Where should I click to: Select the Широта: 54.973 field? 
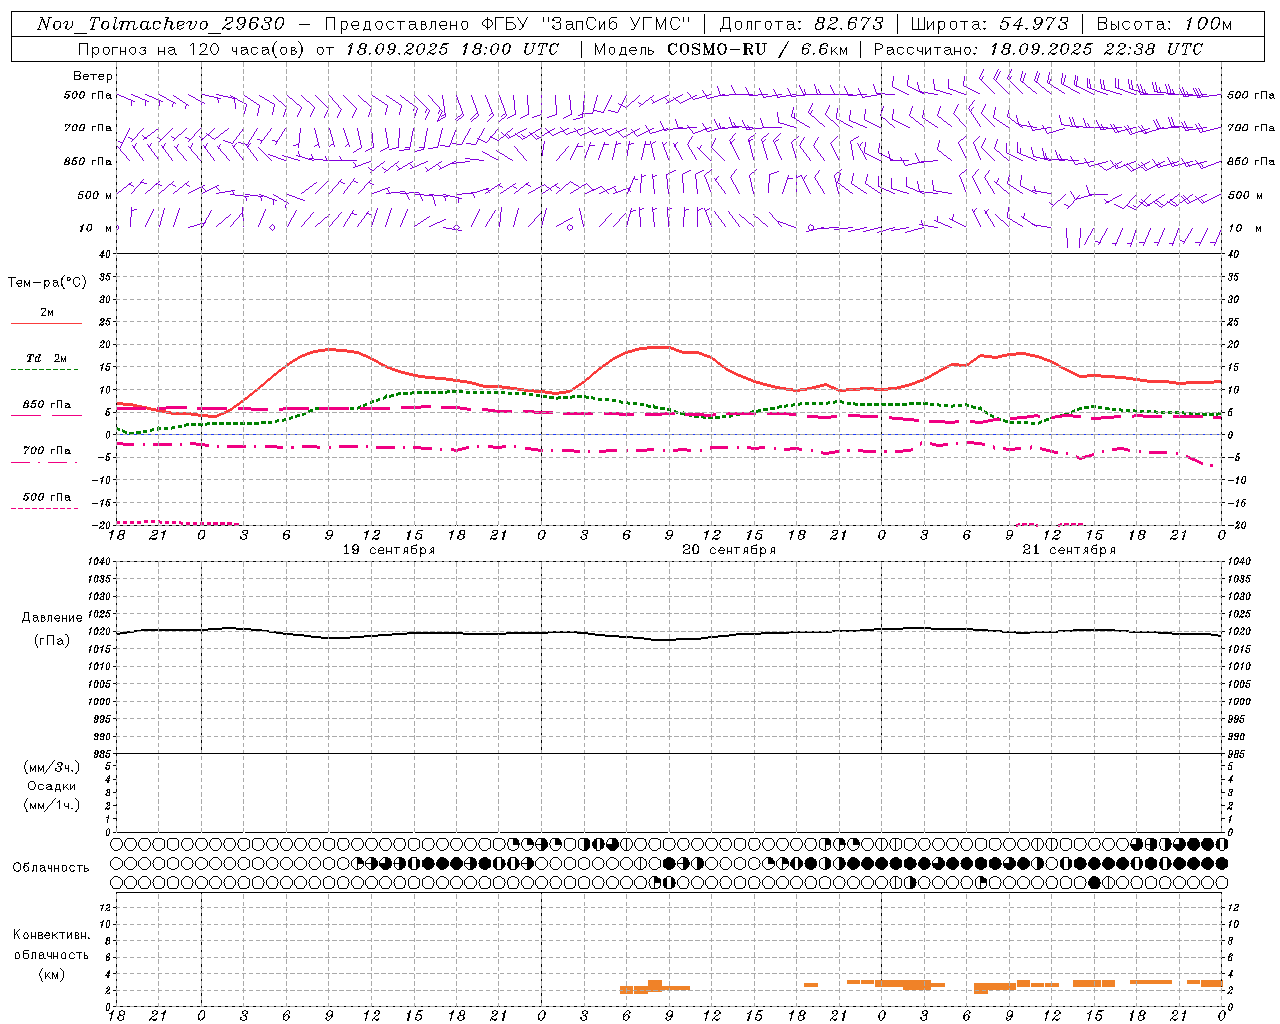pos(990,24)
